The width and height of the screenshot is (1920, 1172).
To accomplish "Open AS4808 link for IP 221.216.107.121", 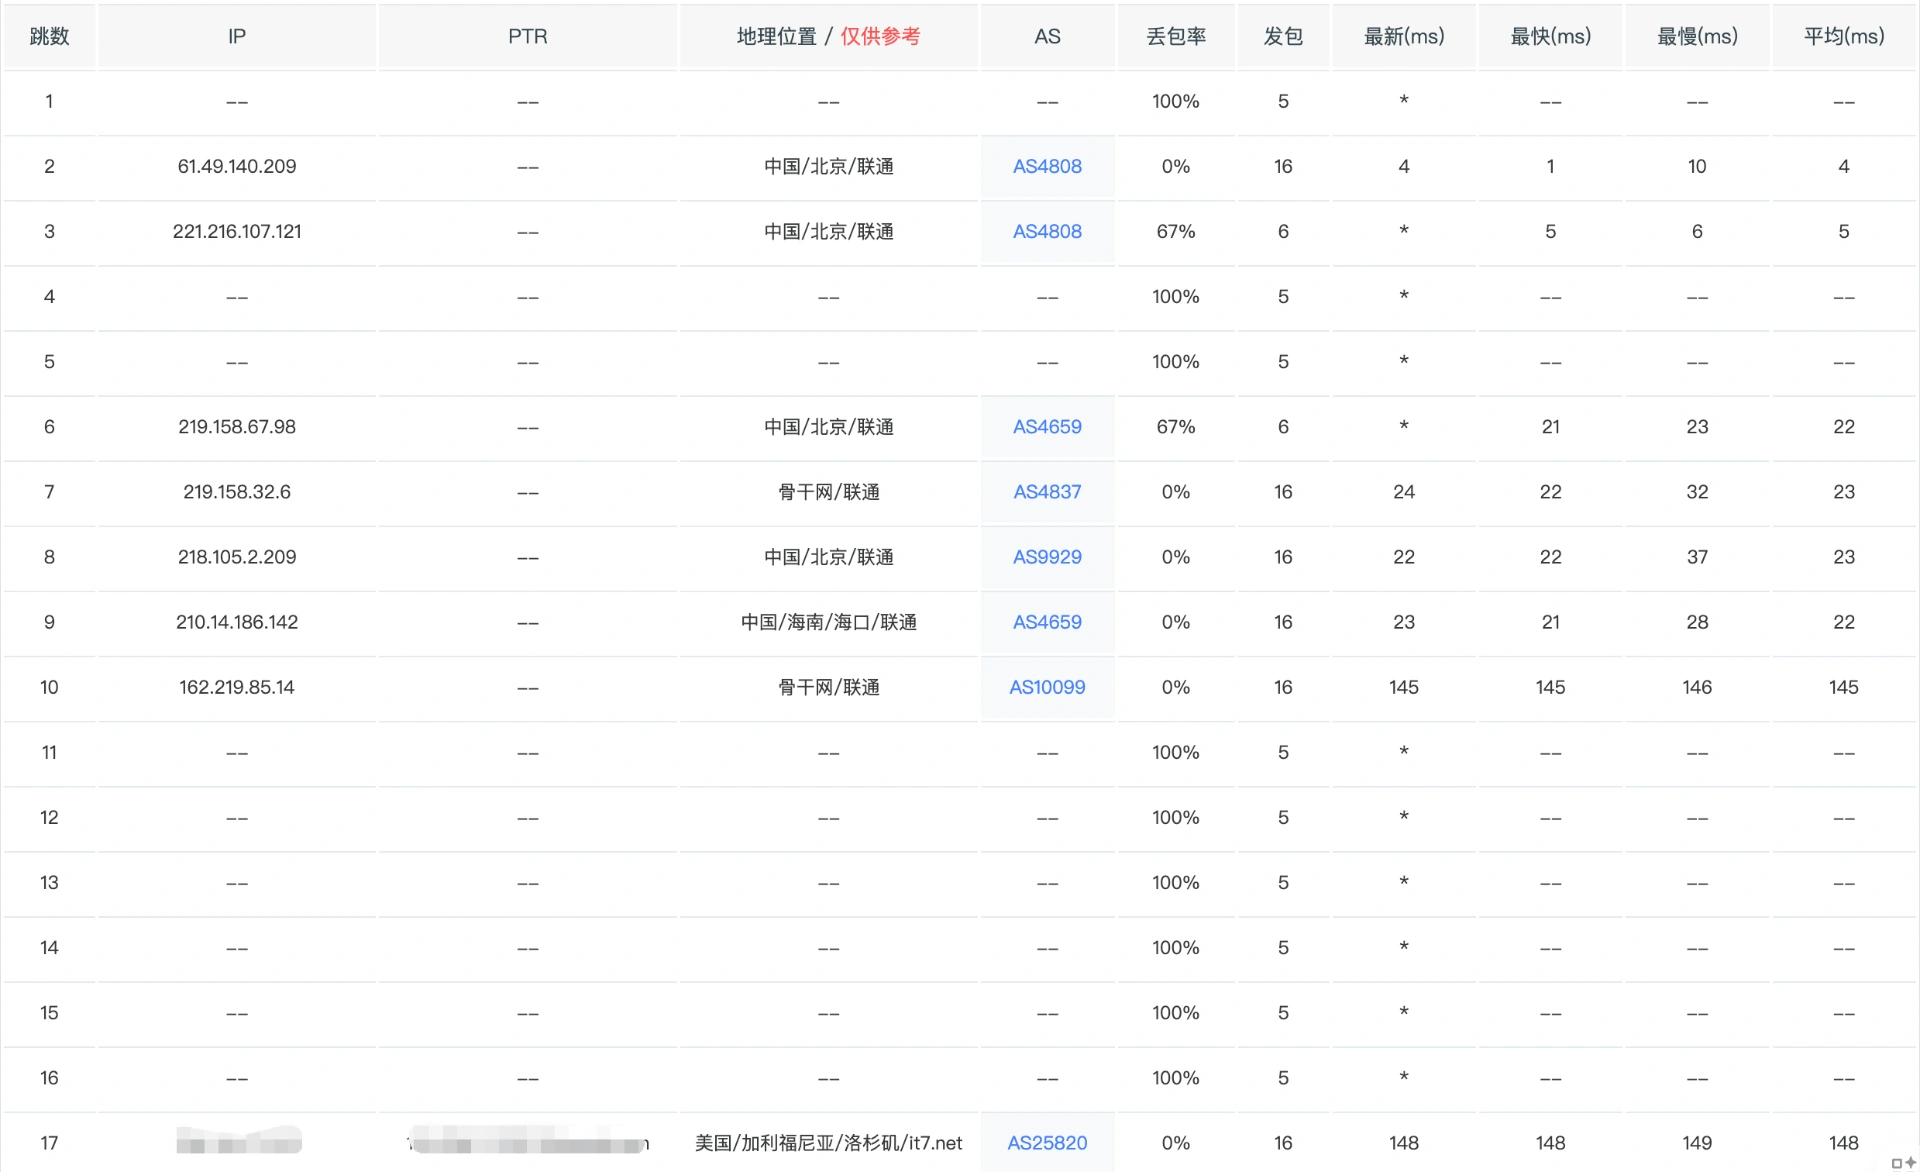I will click(1047, 231).
